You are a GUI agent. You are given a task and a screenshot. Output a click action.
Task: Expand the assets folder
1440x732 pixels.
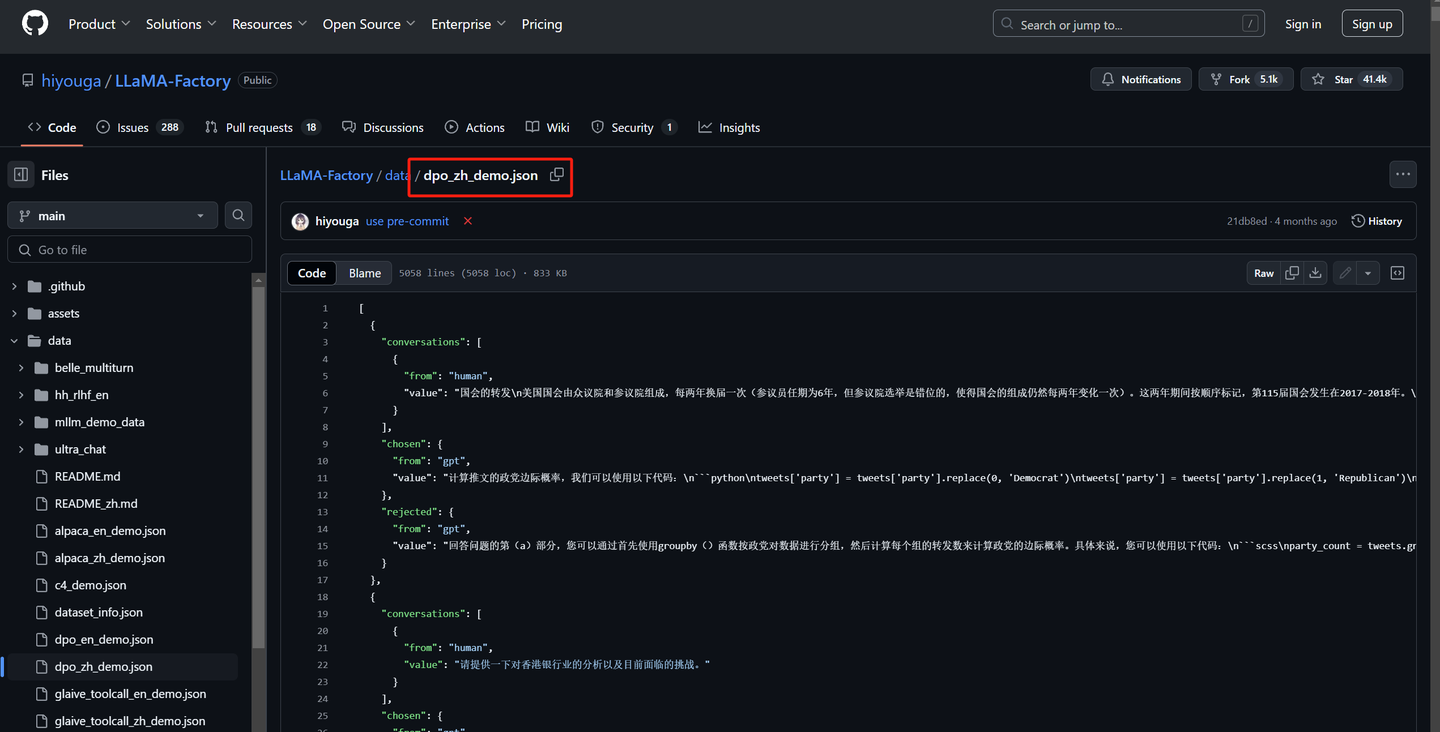pyautogui.click(x=14, y=313)
